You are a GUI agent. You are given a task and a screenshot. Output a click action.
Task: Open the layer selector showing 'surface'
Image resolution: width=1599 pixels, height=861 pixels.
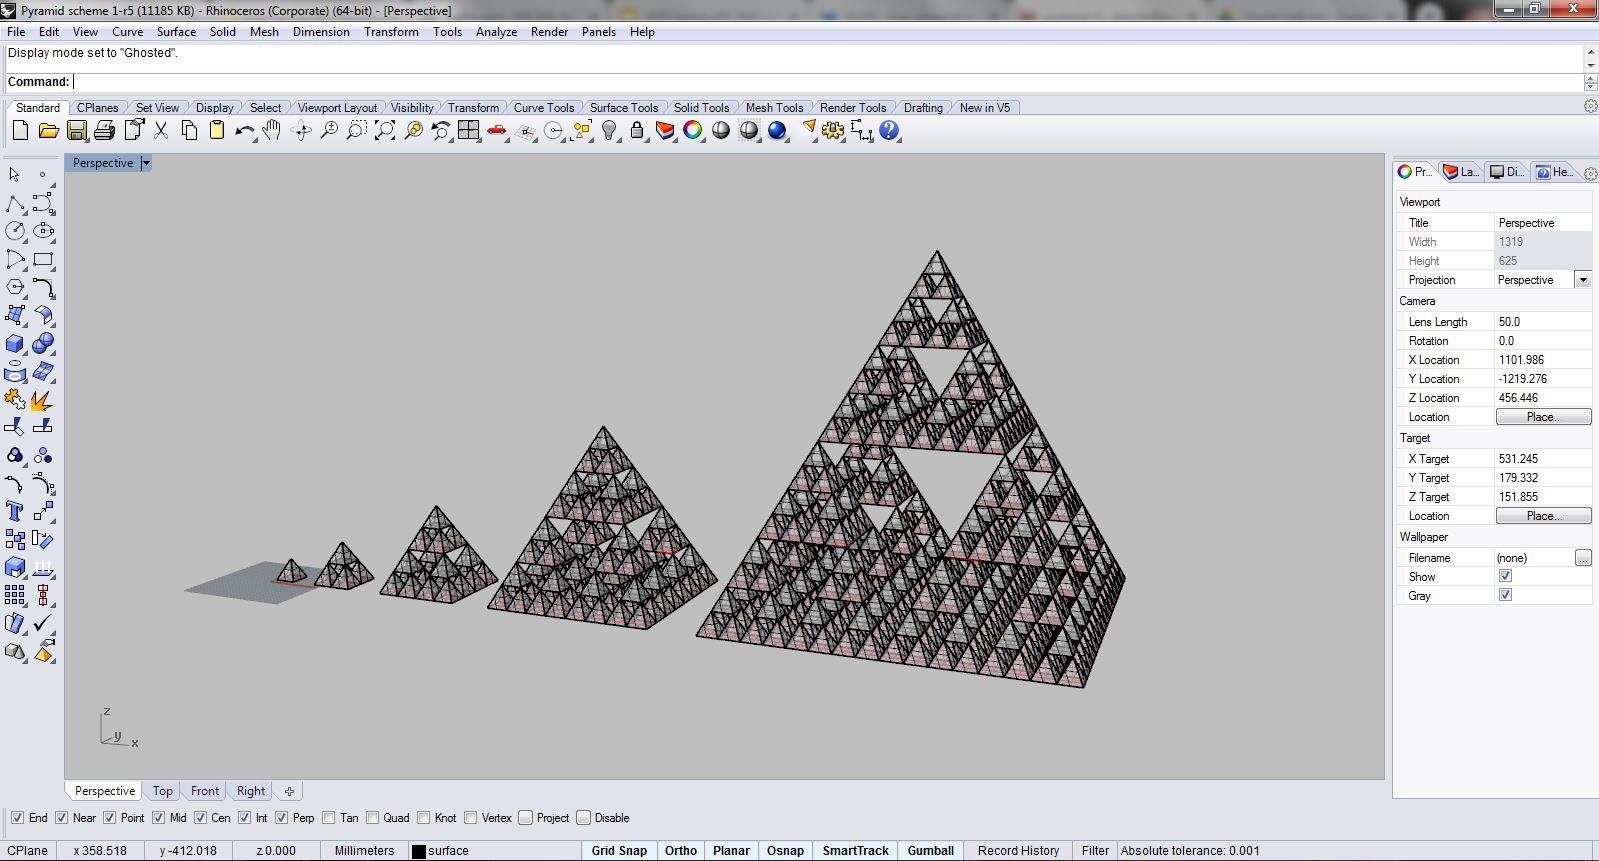pyautogui.click(x=448, y=851)
